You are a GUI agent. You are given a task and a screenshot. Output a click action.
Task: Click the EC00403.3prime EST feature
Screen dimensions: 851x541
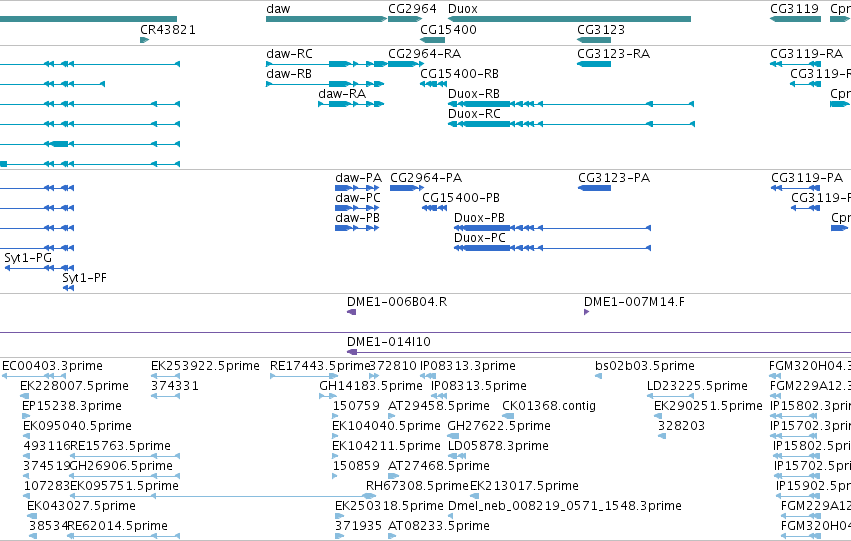point(34,375)
